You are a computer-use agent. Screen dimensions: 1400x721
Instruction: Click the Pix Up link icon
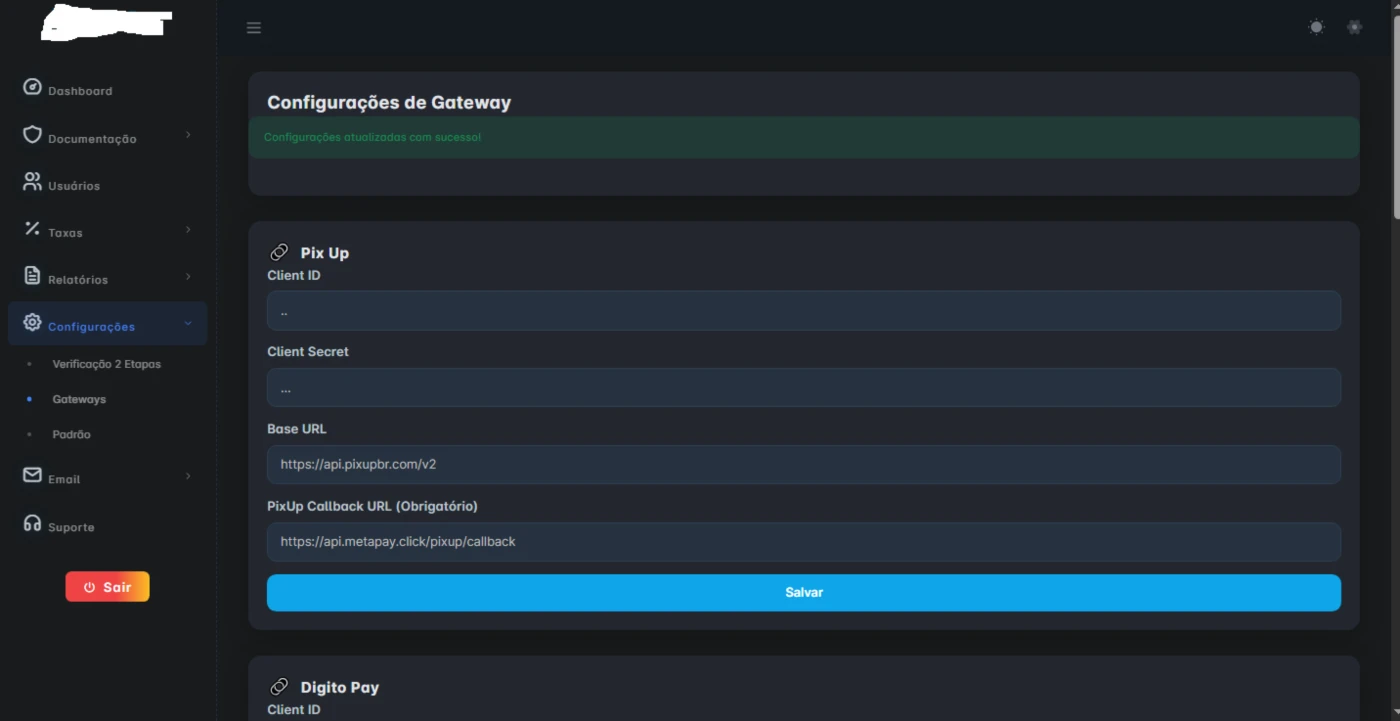click(x=279, y=253)
